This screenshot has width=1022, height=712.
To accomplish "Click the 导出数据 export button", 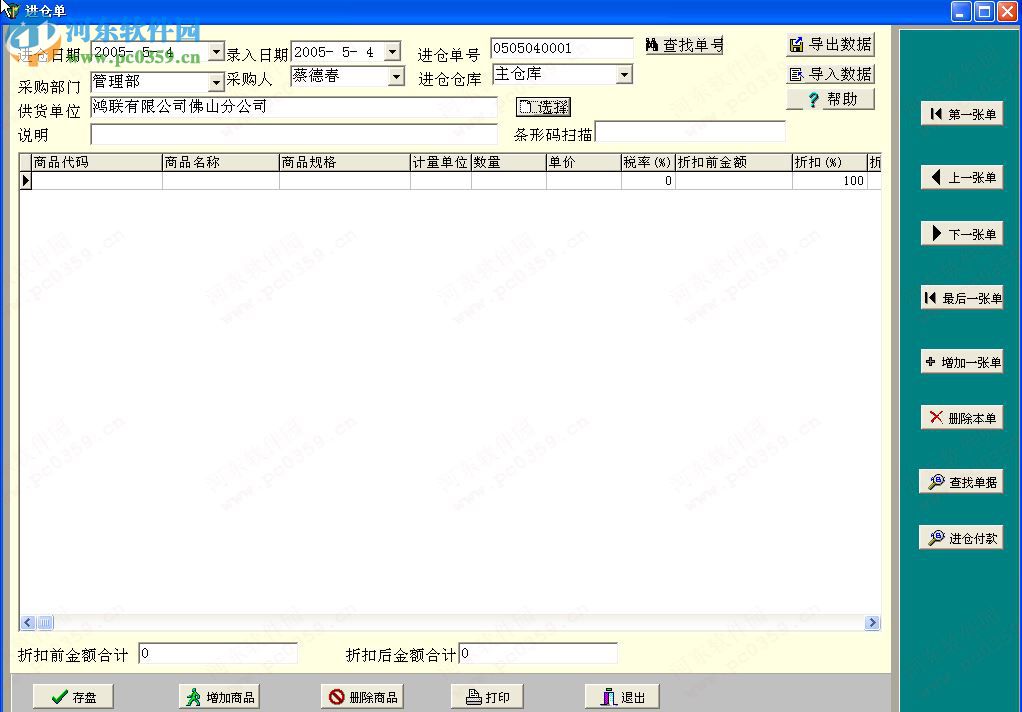I will pyautogui.click(x=830, y=44).
